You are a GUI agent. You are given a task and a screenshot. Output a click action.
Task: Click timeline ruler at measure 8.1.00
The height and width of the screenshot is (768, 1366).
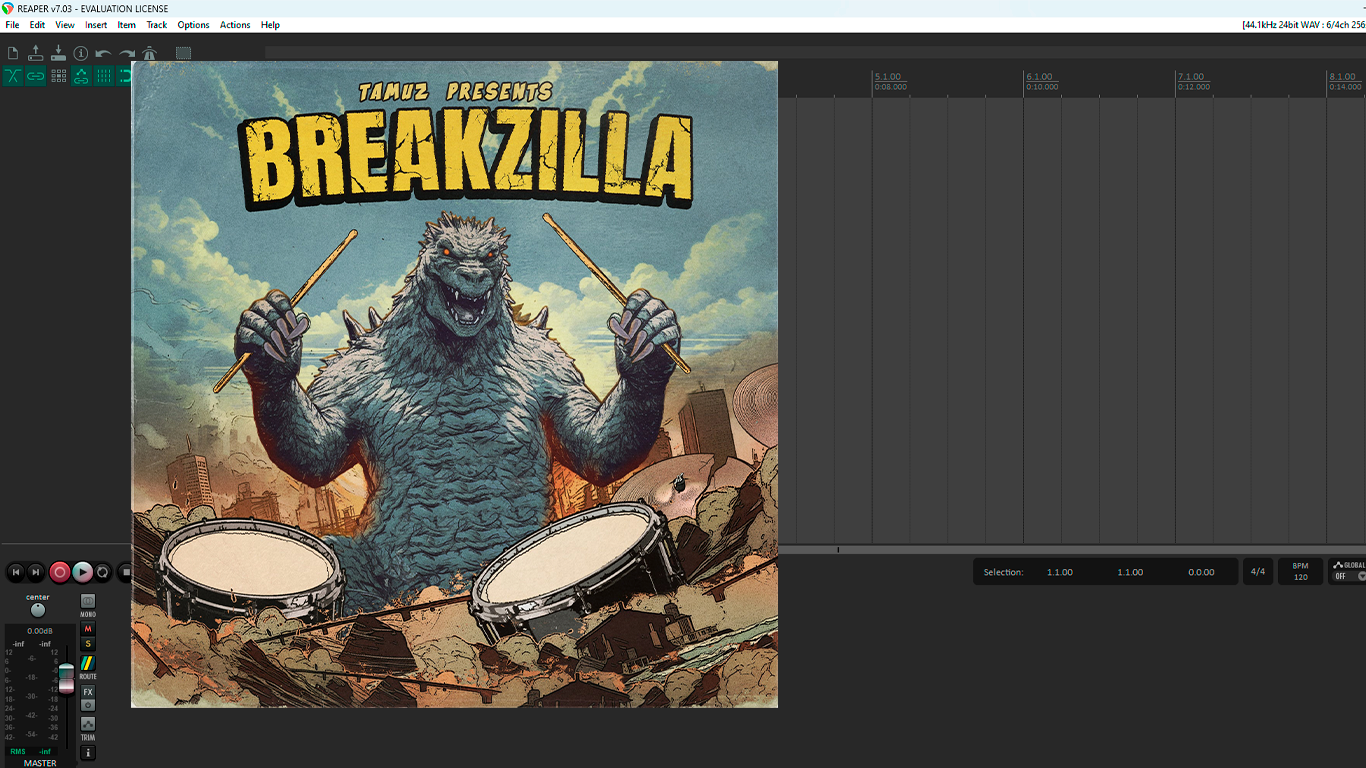[x=1342, y=77]
